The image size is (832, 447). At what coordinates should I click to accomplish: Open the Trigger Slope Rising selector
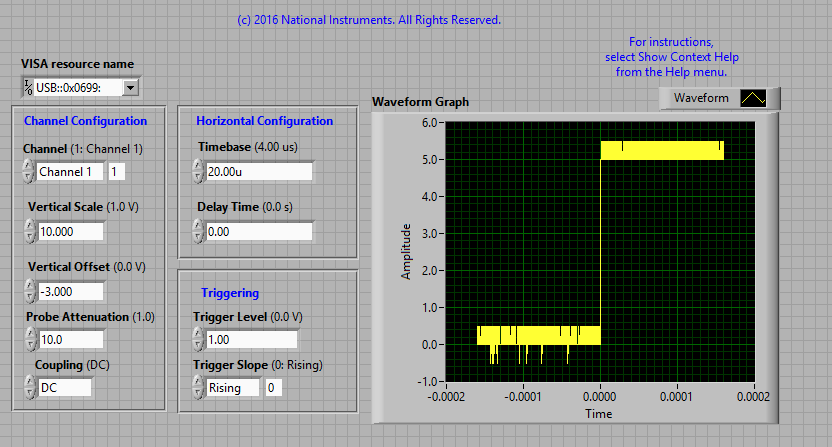pyautogui.click(x=232, y=387)
